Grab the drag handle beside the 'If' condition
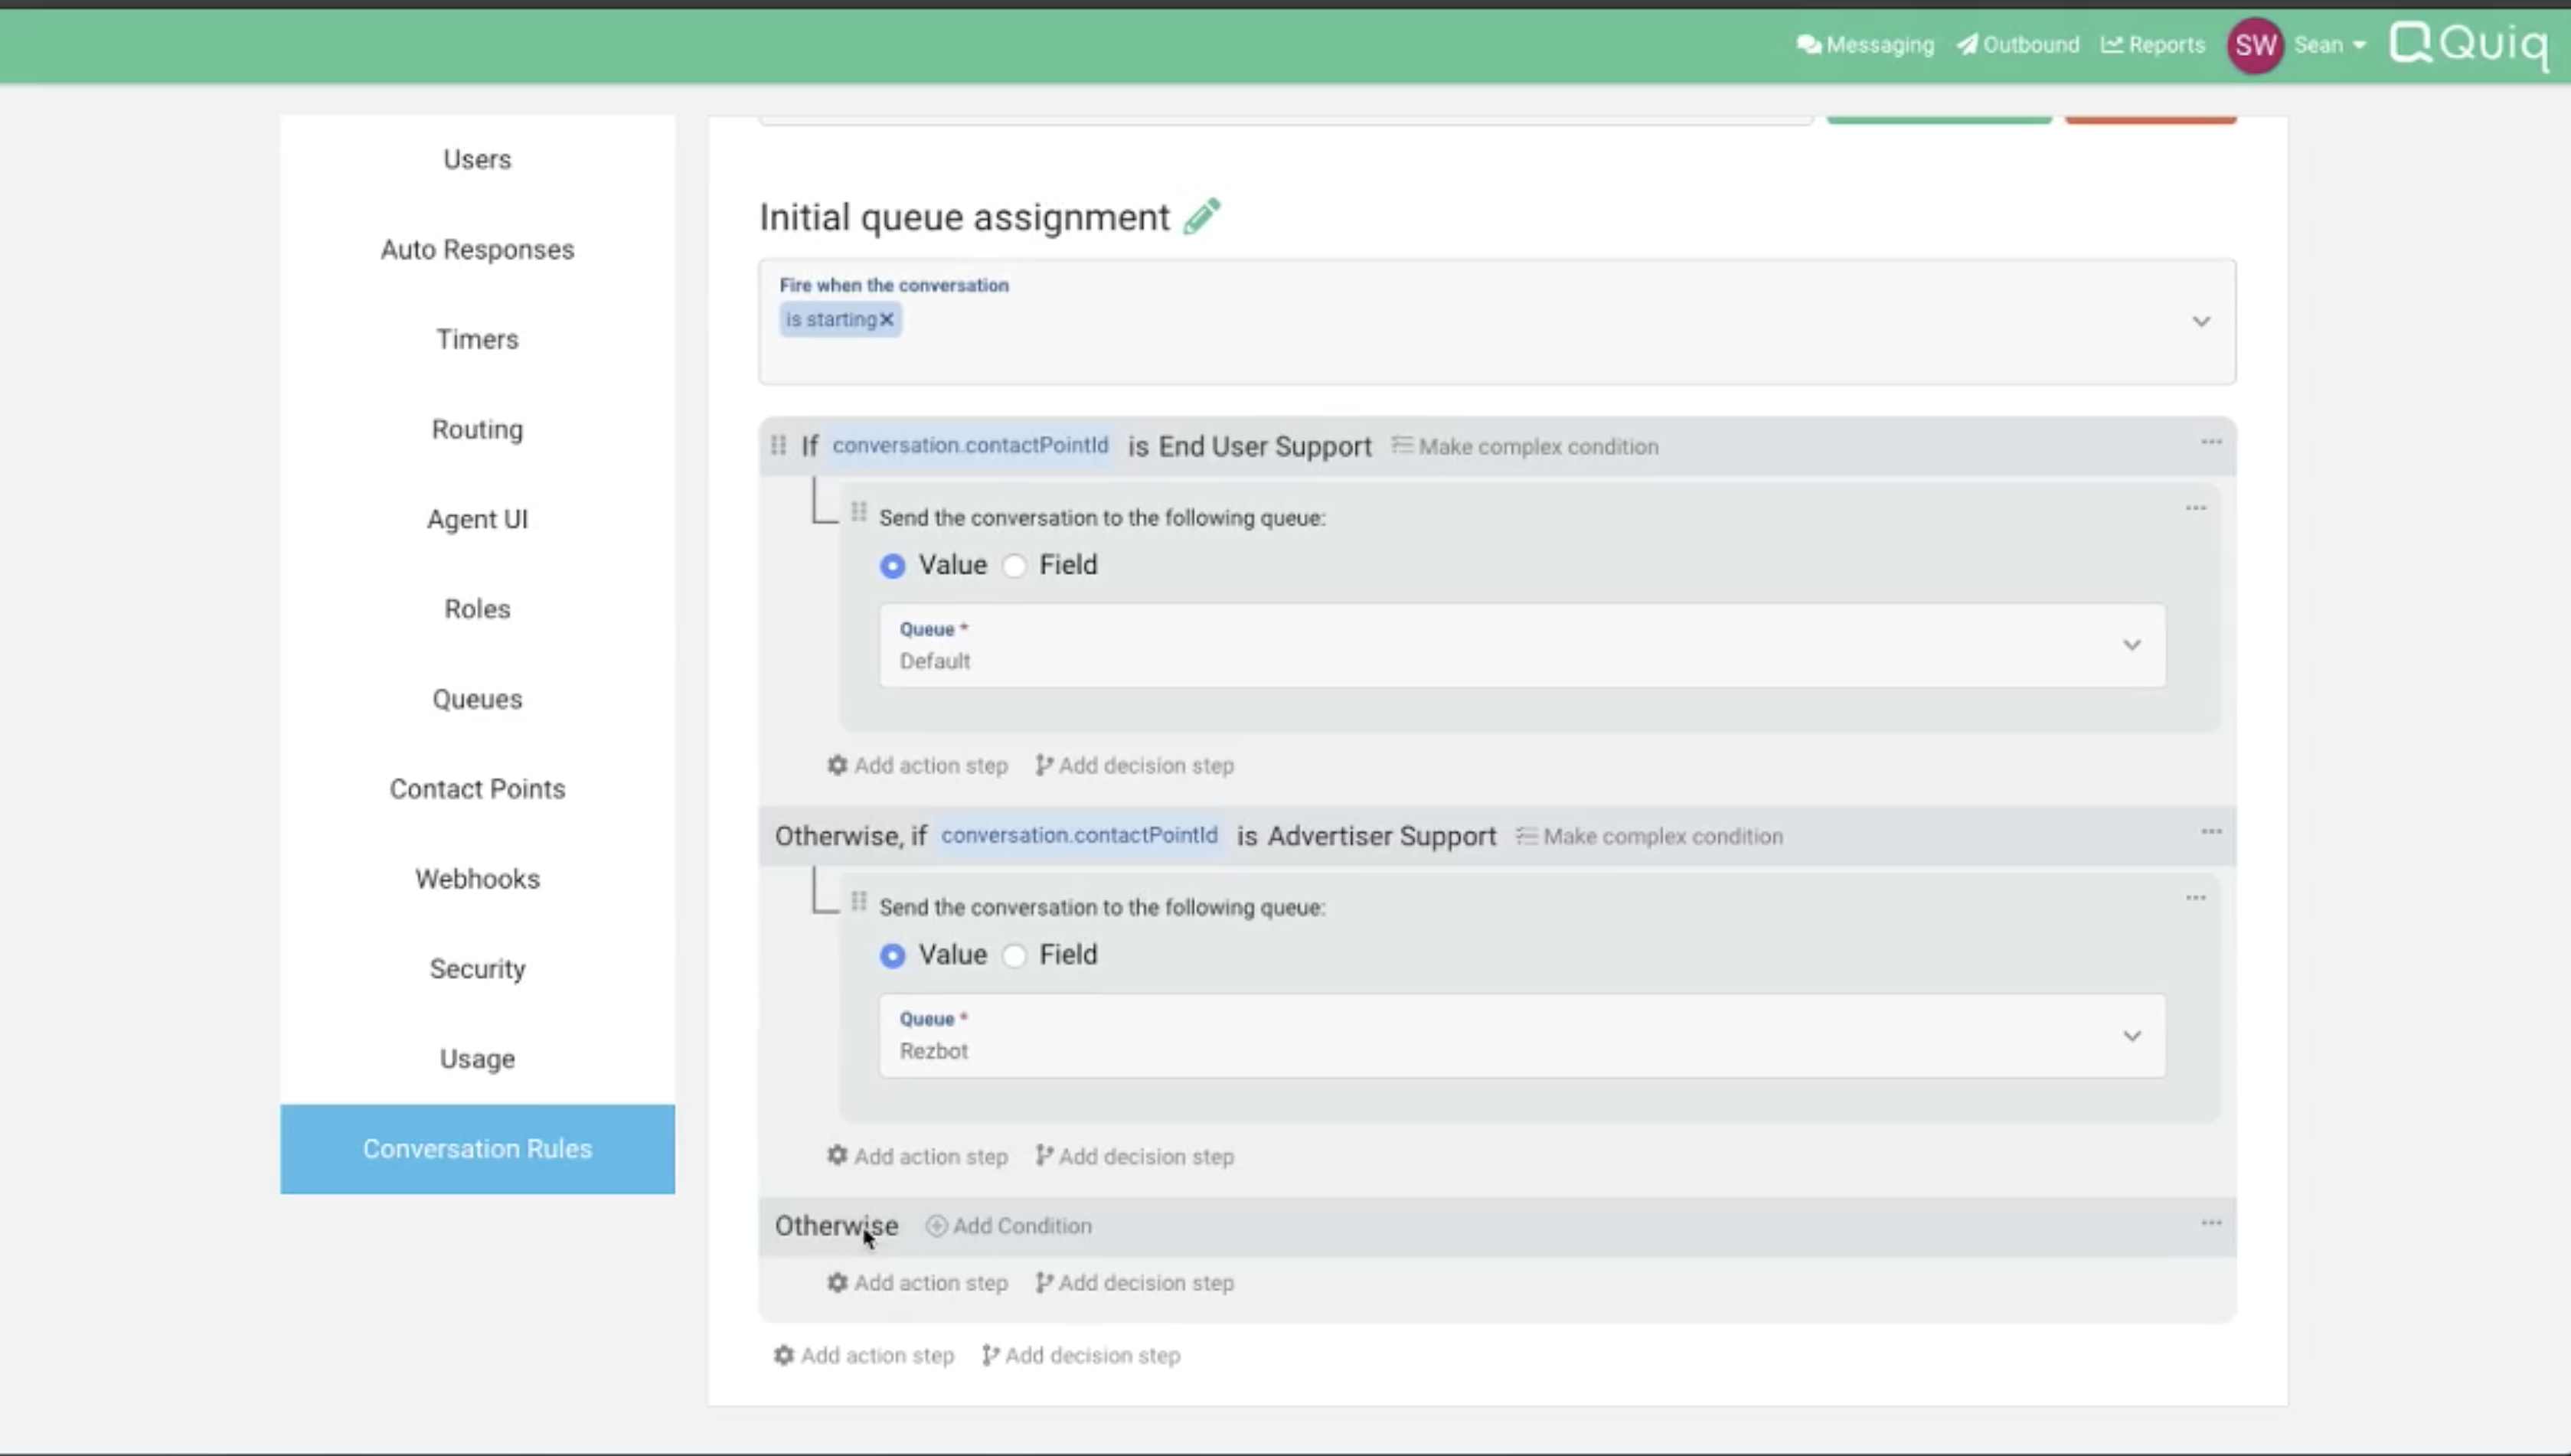2571x1456 pixels. [x=778, y=445]
